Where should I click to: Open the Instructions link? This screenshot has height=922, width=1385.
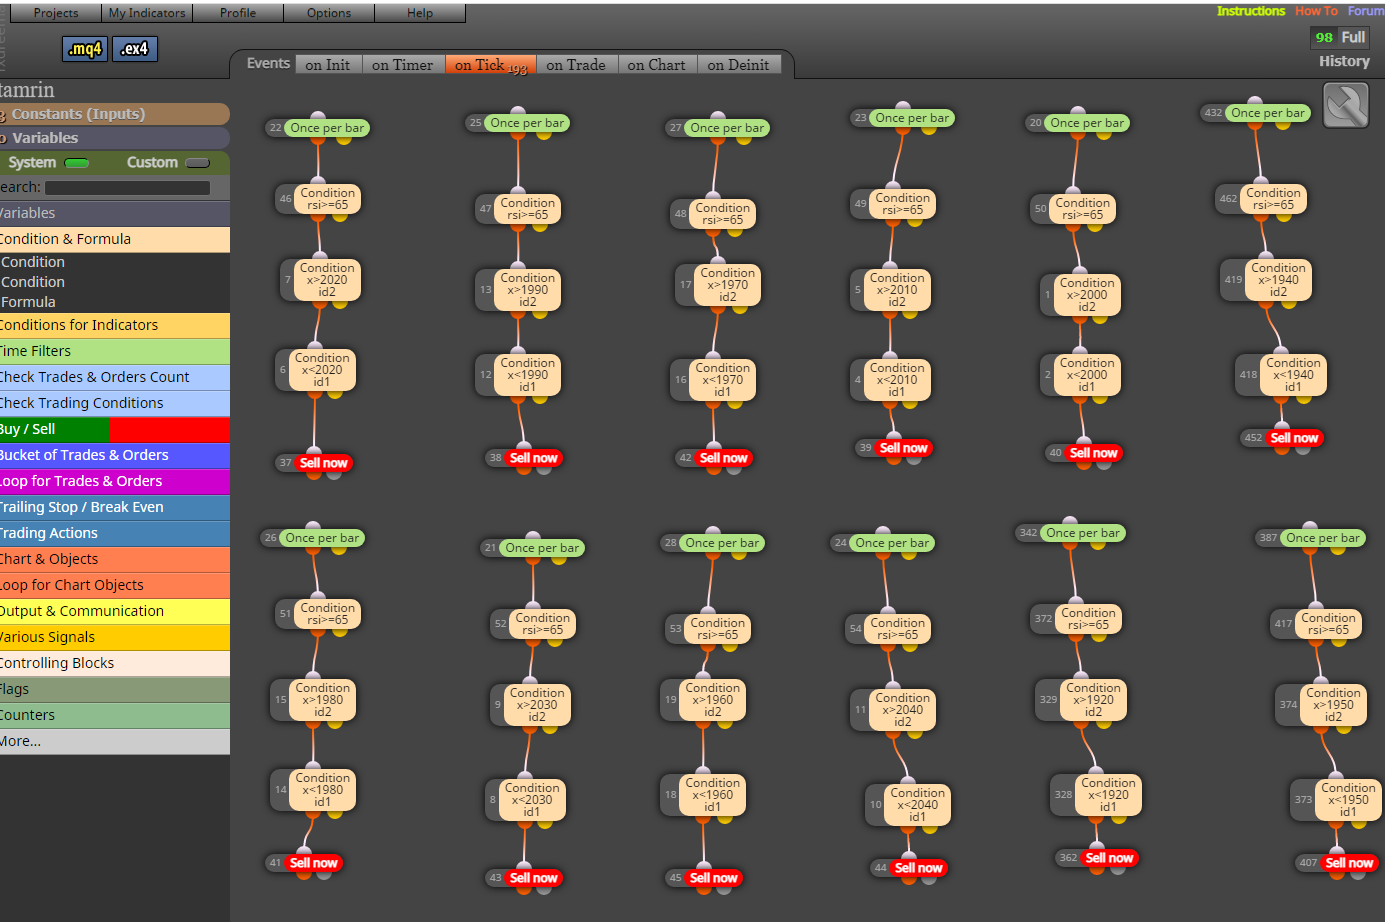1251,11
